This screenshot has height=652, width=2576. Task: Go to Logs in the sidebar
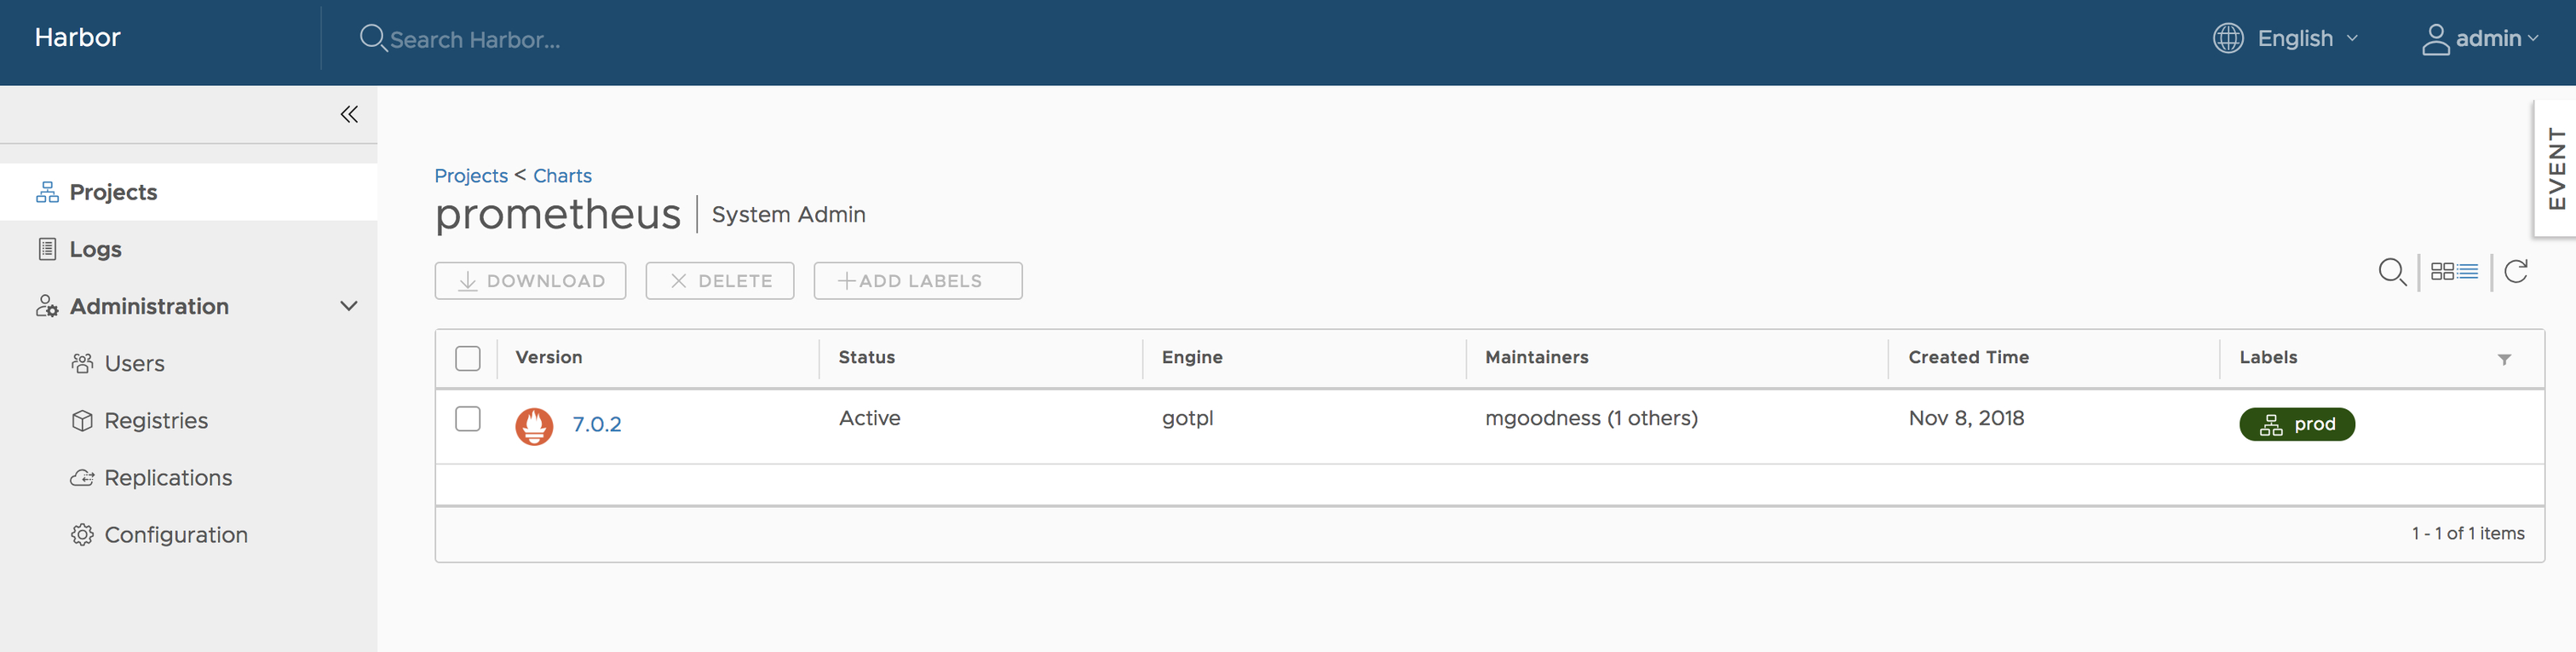95,249
